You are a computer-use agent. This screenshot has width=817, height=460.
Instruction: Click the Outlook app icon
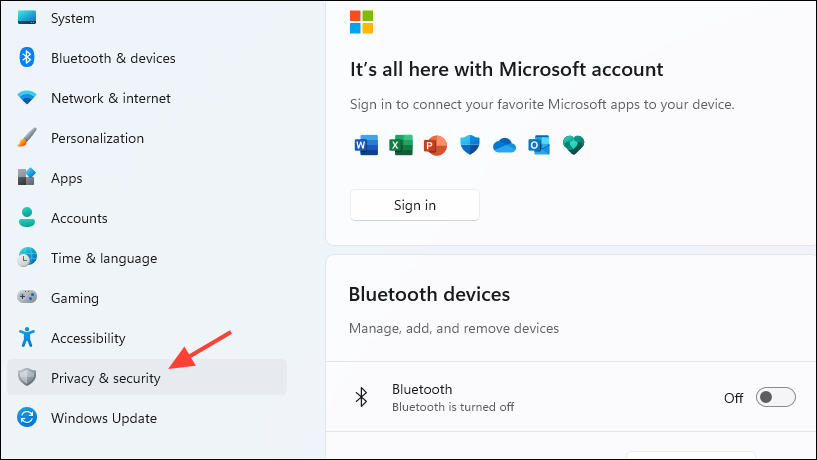(539, 145)
